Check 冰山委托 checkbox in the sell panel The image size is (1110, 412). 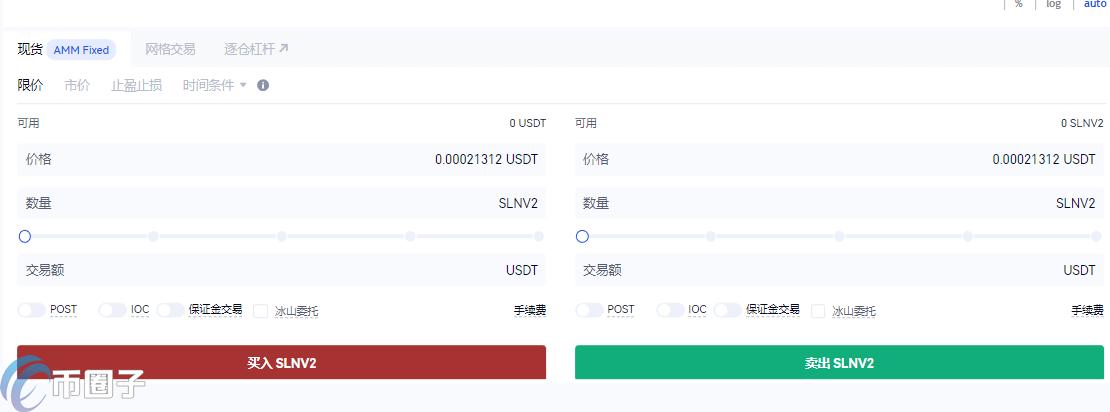[818, 311]
